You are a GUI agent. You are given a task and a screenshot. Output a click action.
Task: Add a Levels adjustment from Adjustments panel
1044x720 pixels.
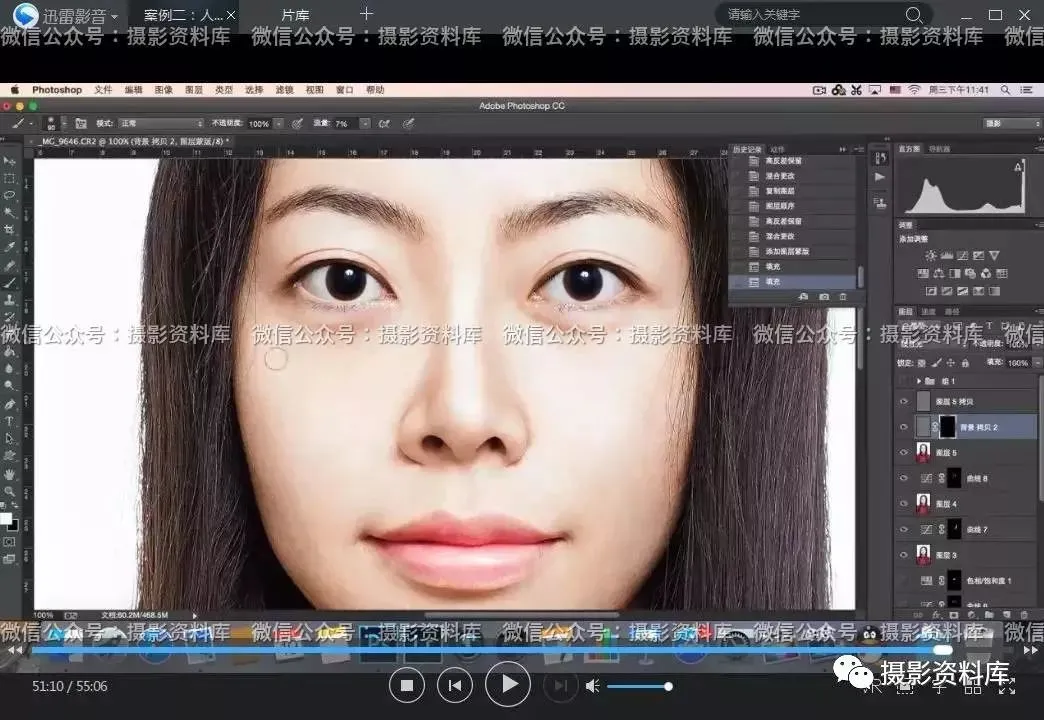947,255
